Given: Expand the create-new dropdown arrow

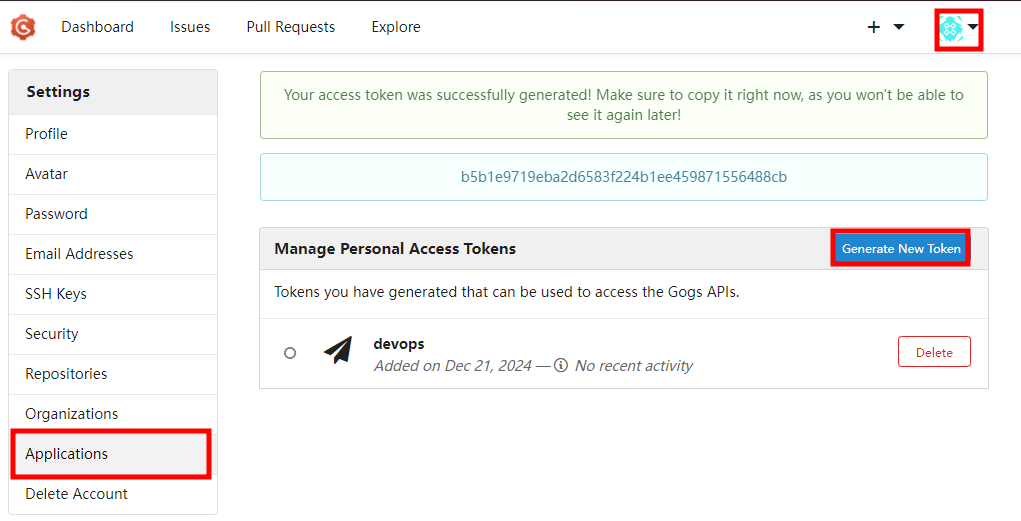Looking at the screenshot, I should 899,27.
